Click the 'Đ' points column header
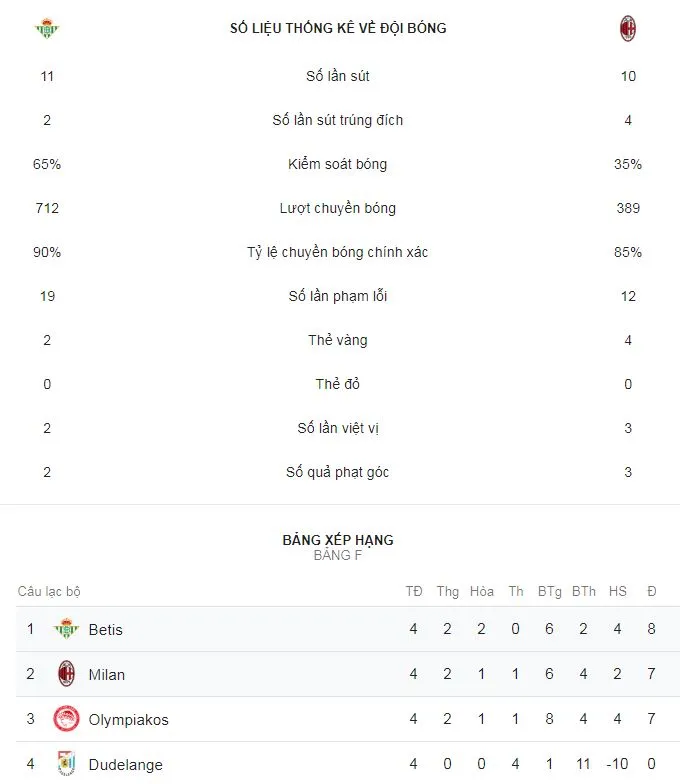The image size is (680, 784). click(x=651, y=591)
